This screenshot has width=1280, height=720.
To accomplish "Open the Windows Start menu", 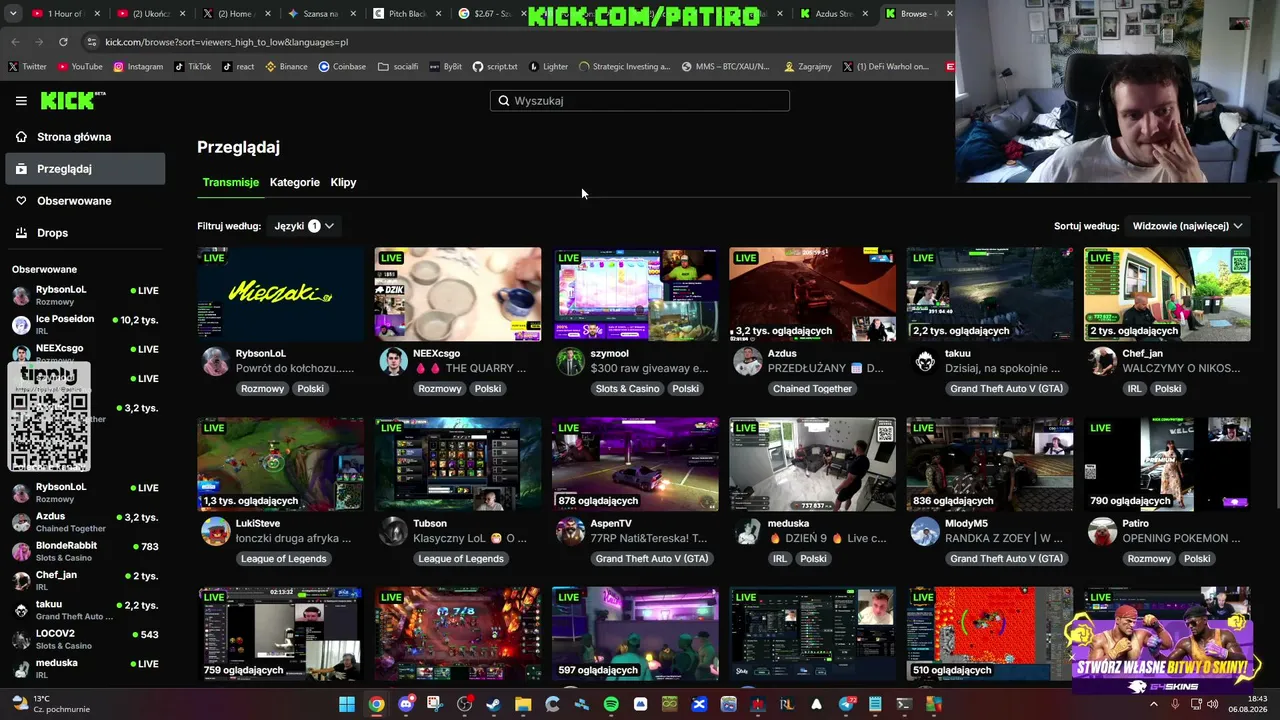I will click(346, 704).
